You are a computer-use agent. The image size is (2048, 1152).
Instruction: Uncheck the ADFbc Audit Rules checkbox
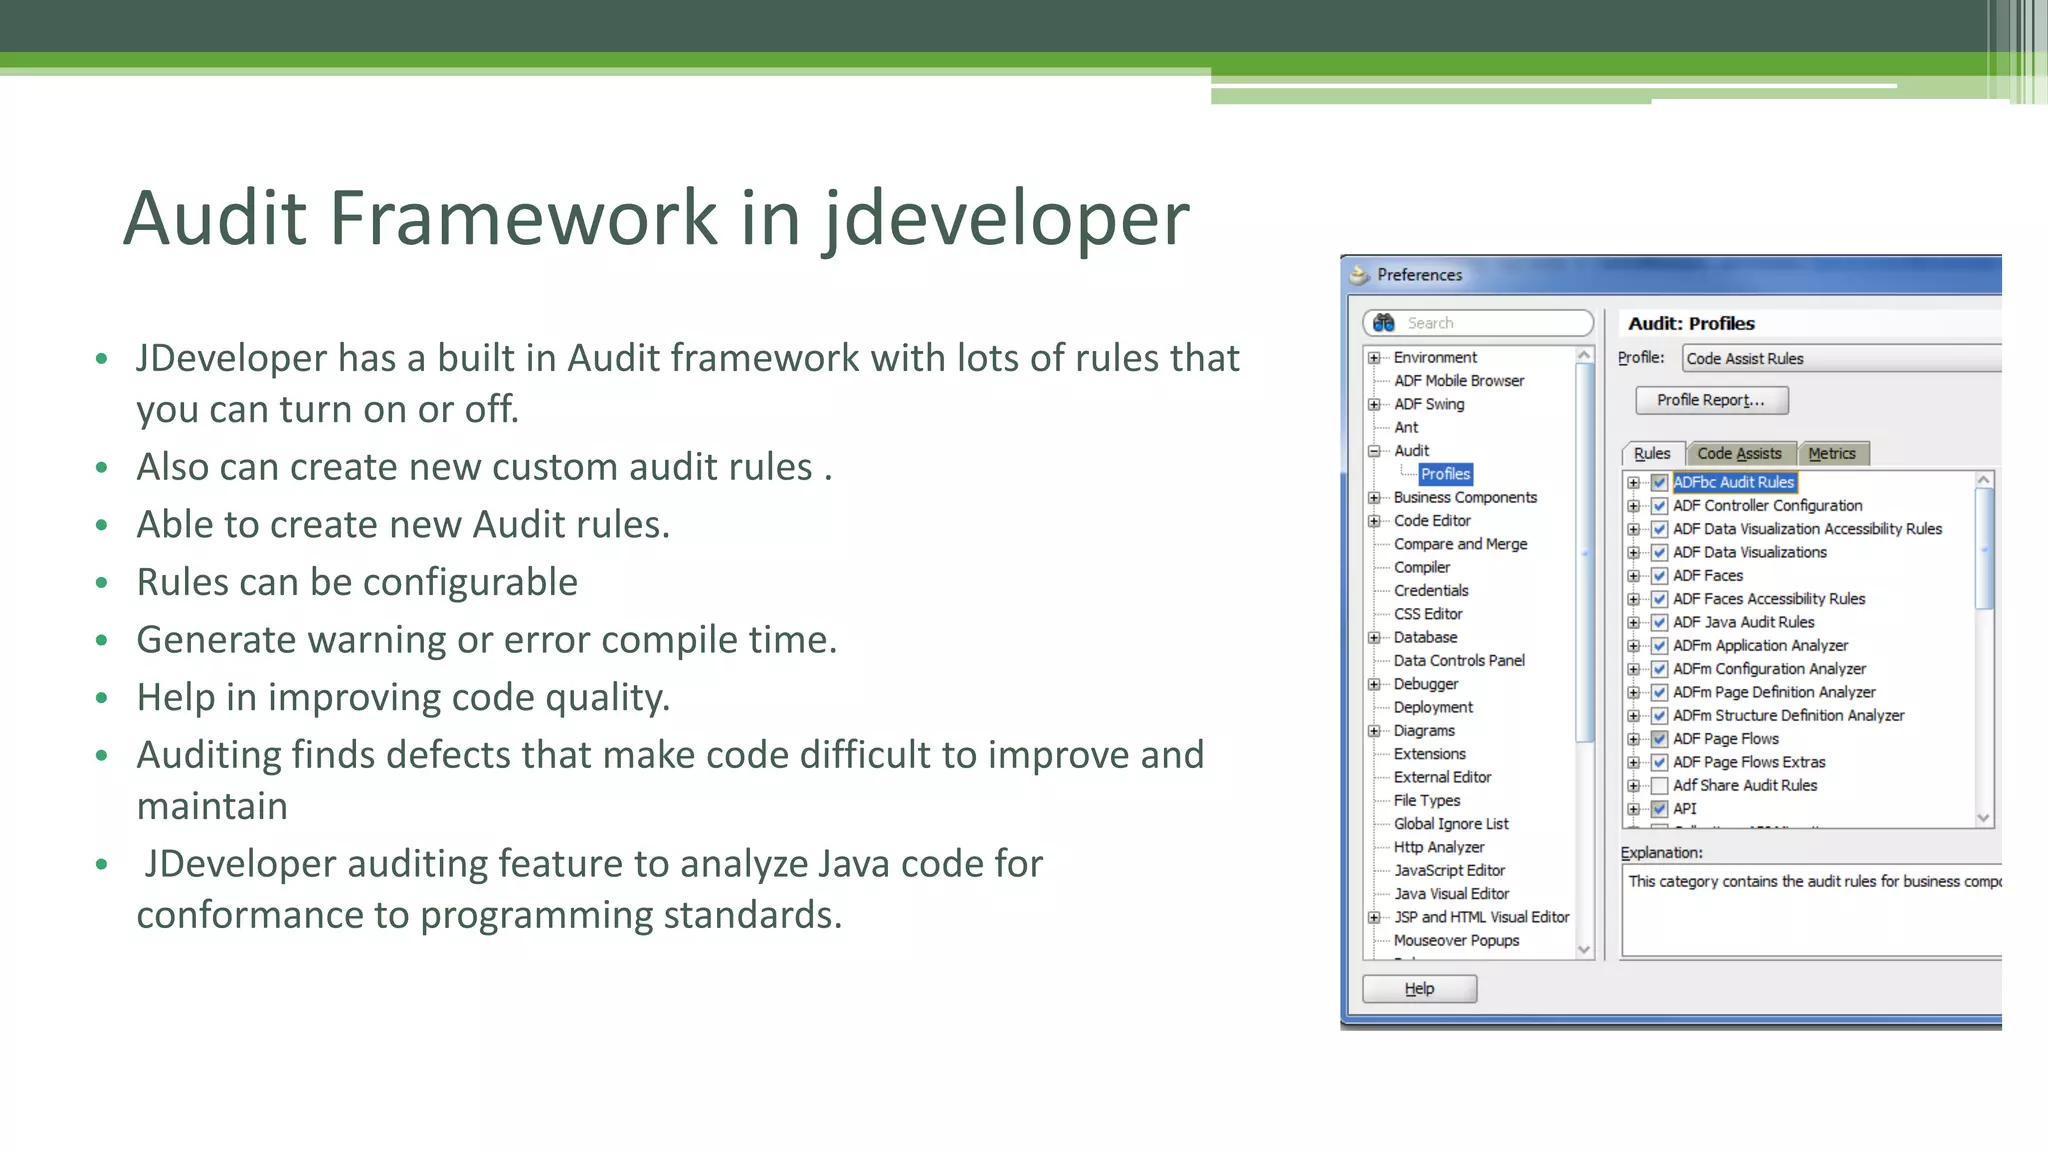coord(1659,483)
